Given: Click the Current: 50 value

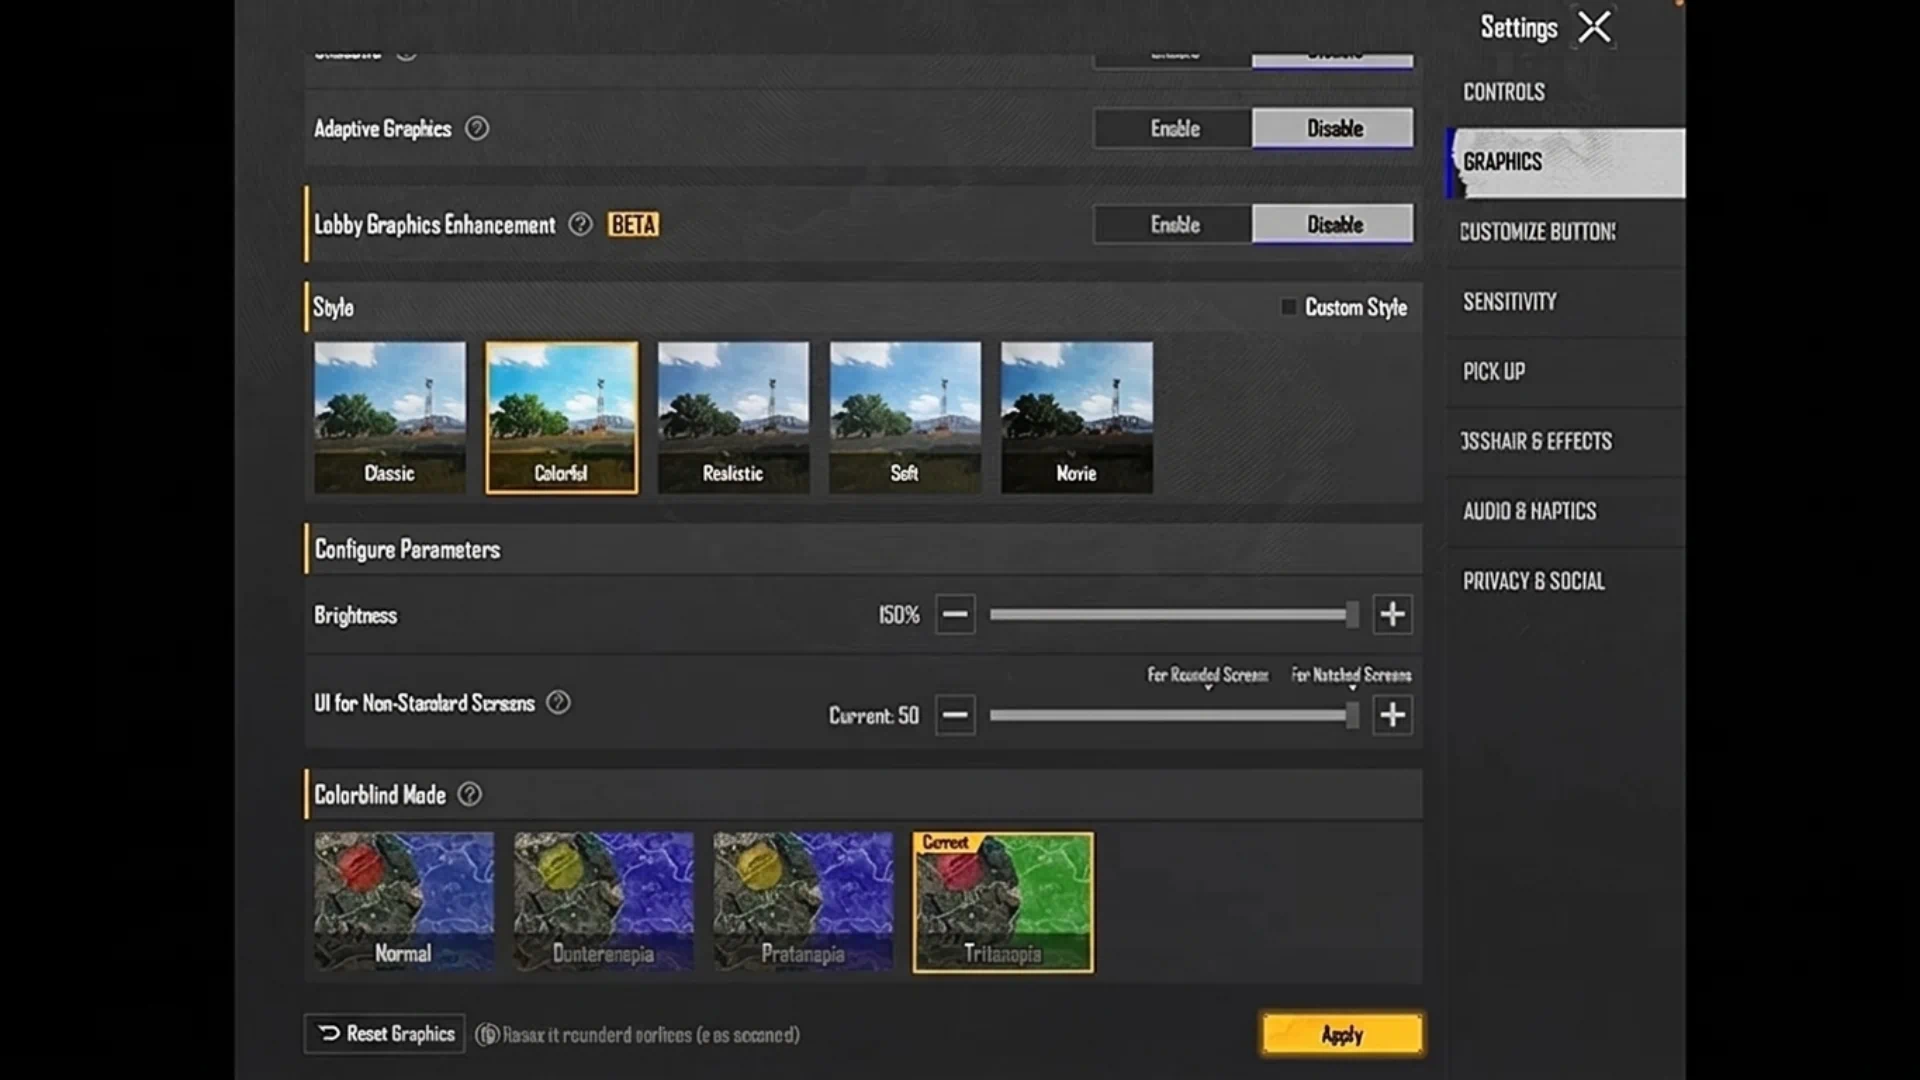Looking at the screenshot, I should [873, 716].
